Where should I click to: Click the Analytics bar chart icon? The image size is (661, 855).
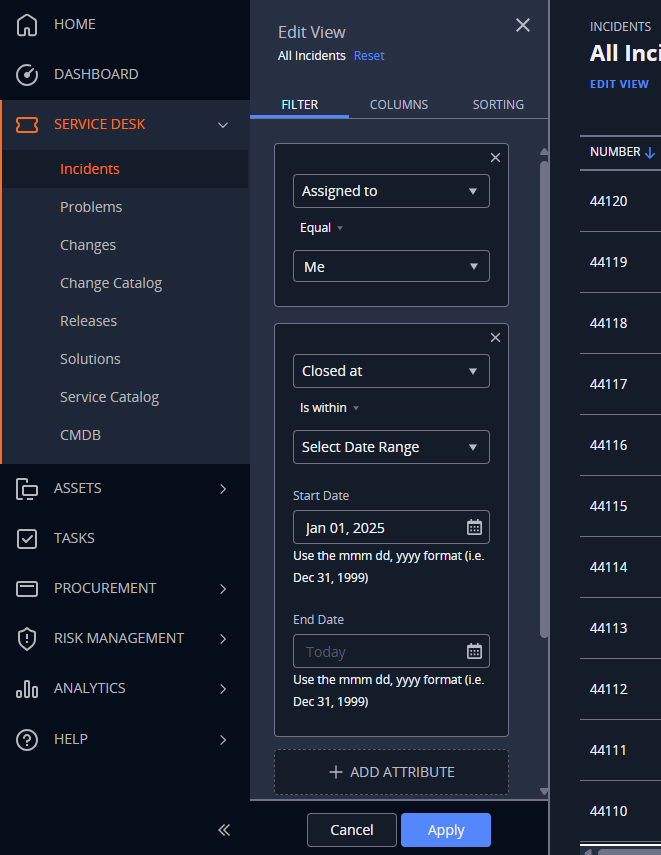pyautogui.click(x=27, y=689)
